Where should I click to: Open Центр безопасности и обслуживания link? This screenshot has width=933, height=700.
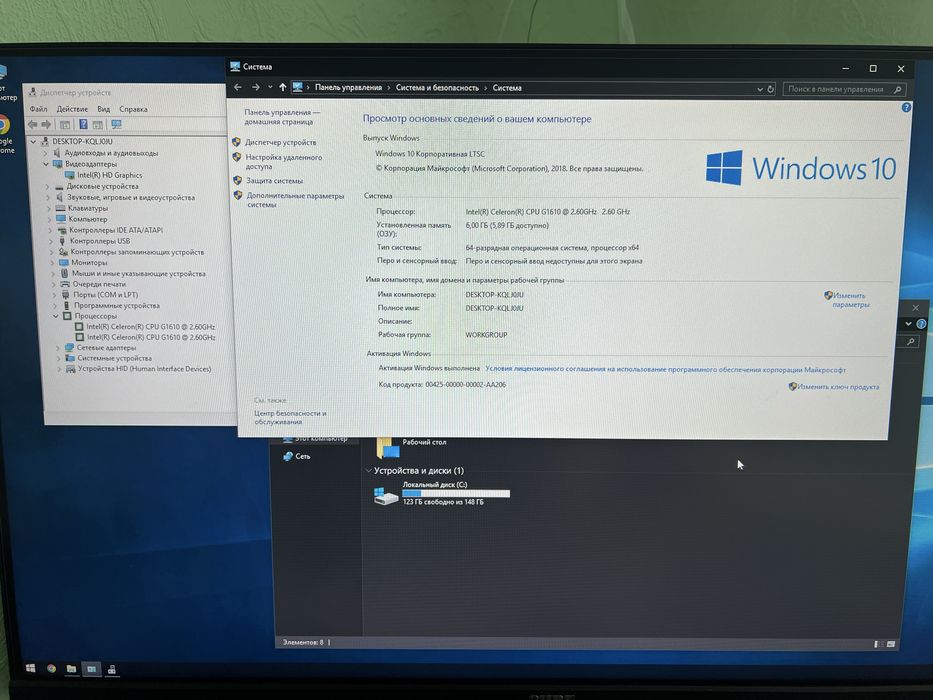[290, 417]
